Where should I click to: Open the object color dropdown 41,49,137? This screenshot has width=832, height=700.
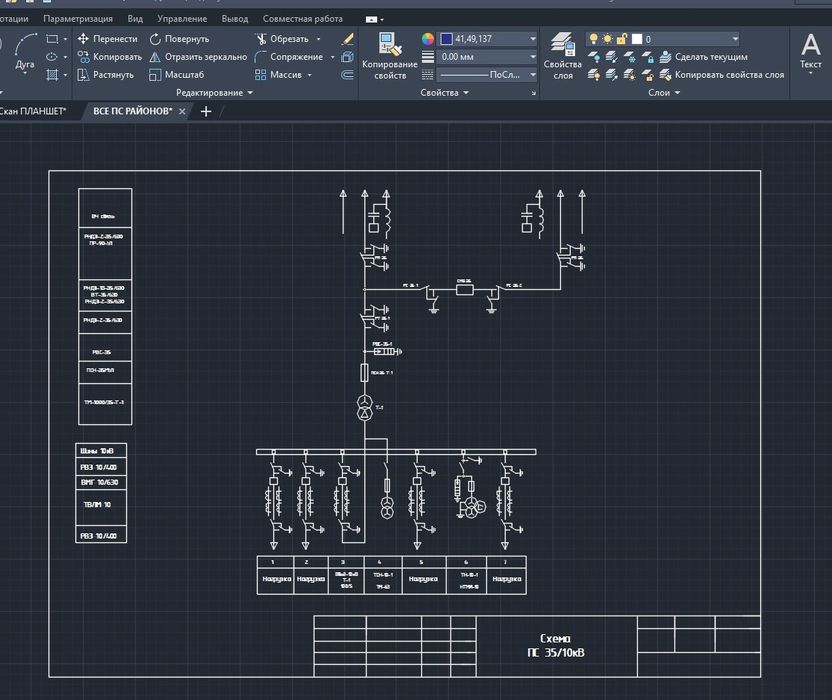click(x=488, y=39)
